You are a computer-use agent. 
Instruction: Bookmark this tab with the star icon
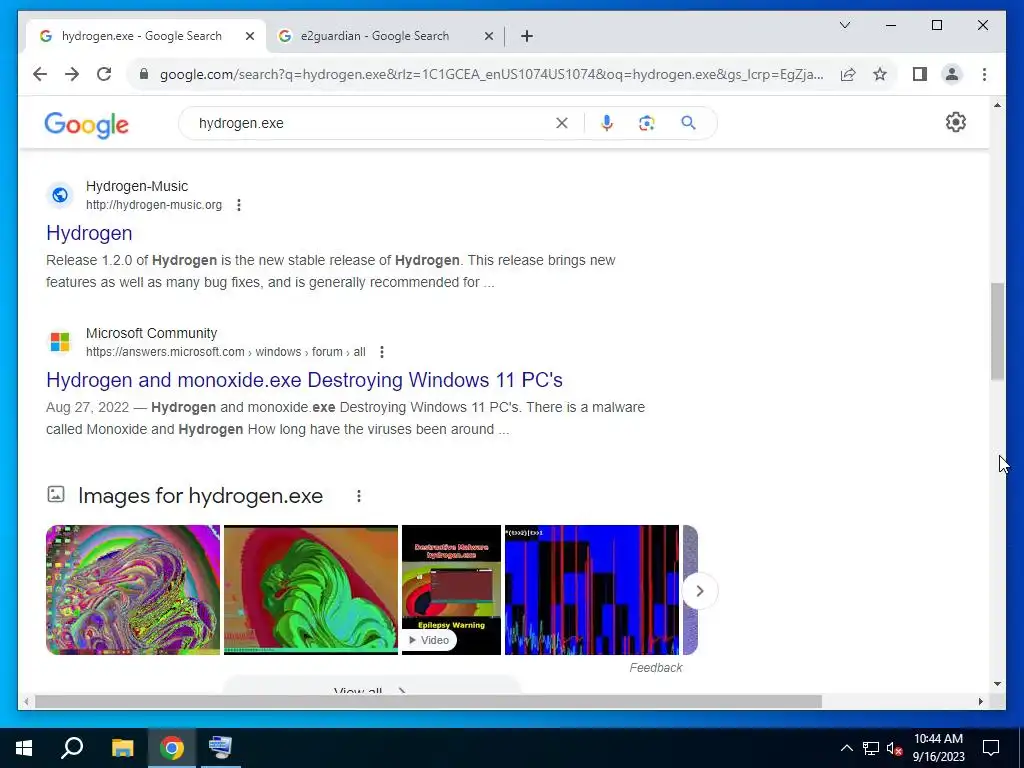coord(880,74)
